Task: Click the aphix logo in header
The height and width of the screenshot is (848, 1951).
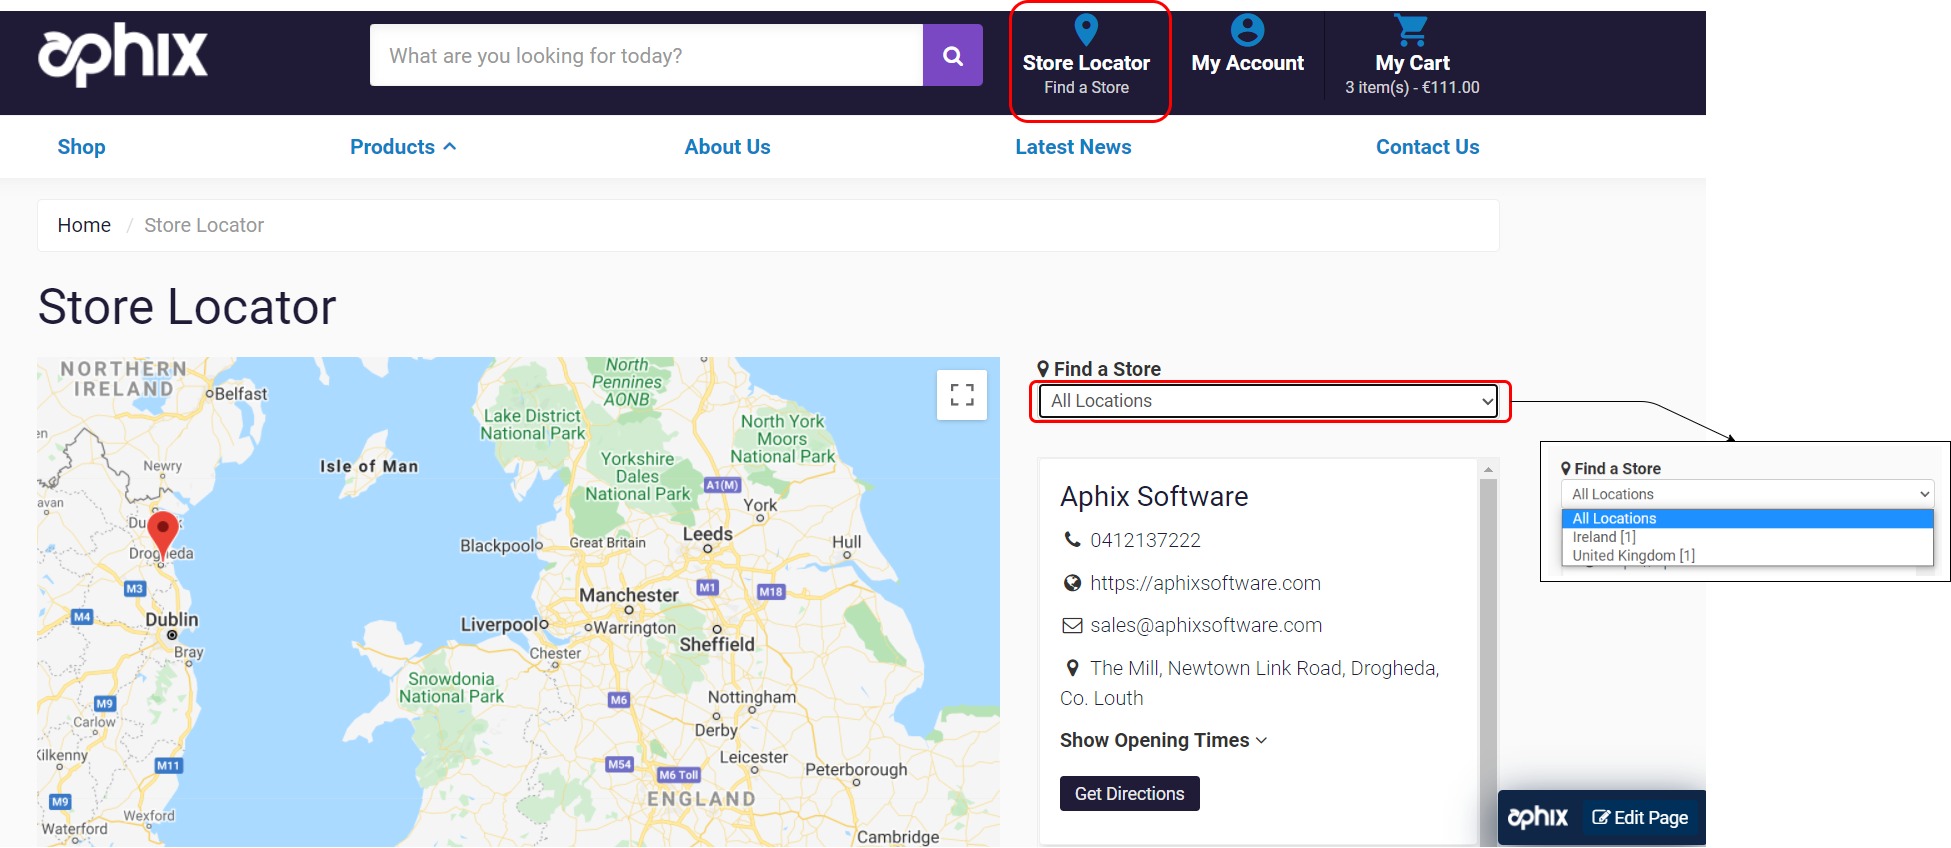Action: point(122,54)
